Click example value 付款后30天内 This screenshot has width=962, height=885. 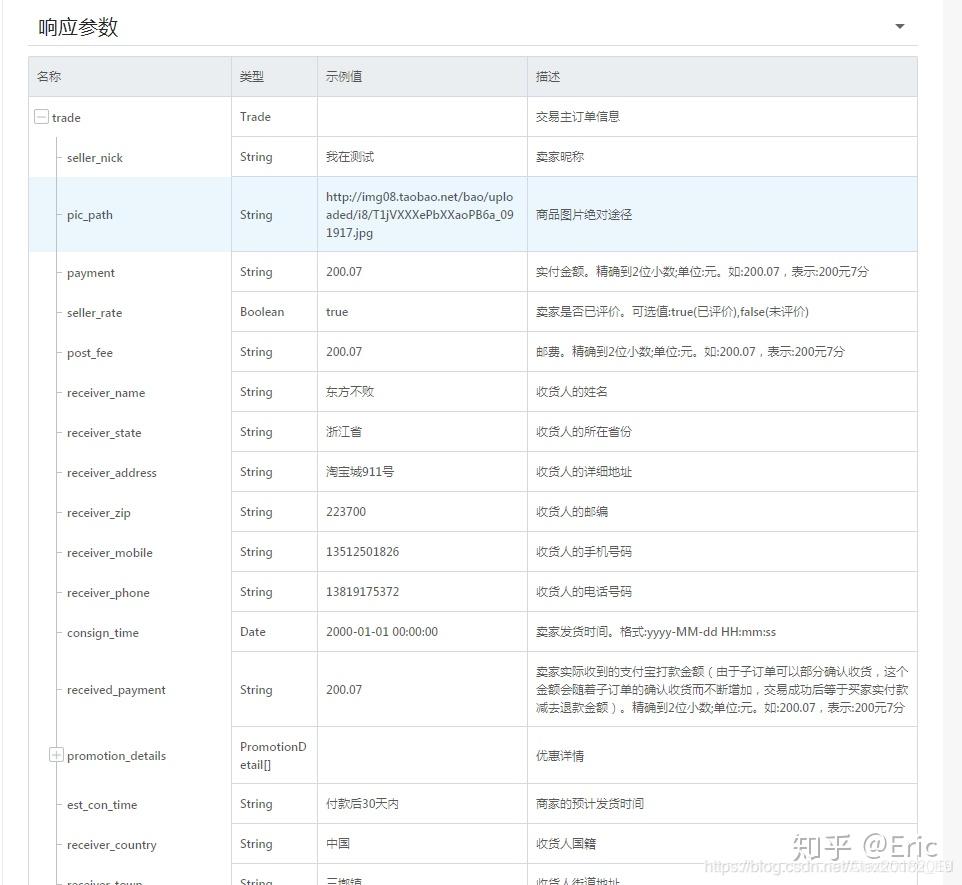tap(362, 803)
